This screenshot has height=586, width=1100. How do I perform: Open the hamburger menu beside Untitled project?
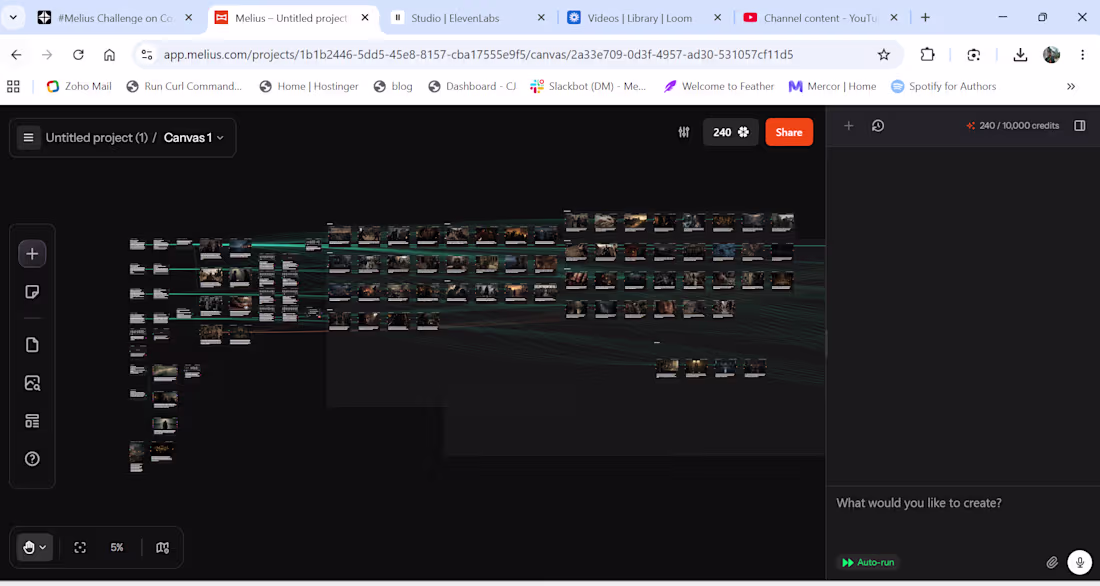pyautogui.click(x=28, y=138)
